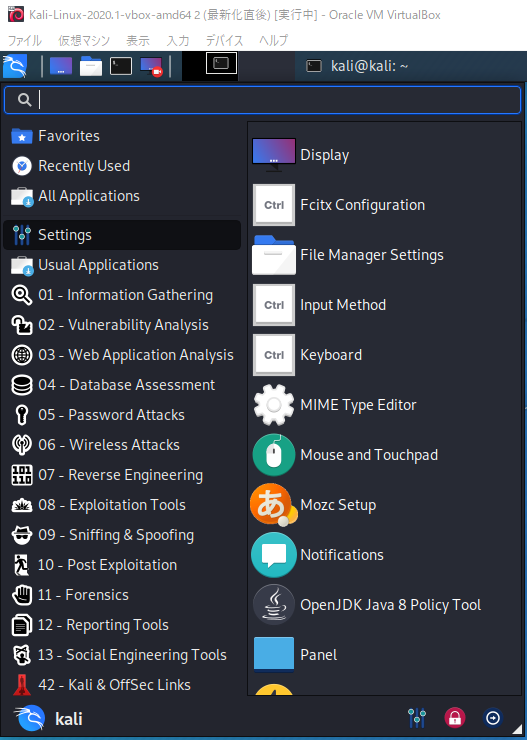Open 02 - Vulnerability Analysis category
The height and width of the screenshot is (740, 527).
[122, 325]
